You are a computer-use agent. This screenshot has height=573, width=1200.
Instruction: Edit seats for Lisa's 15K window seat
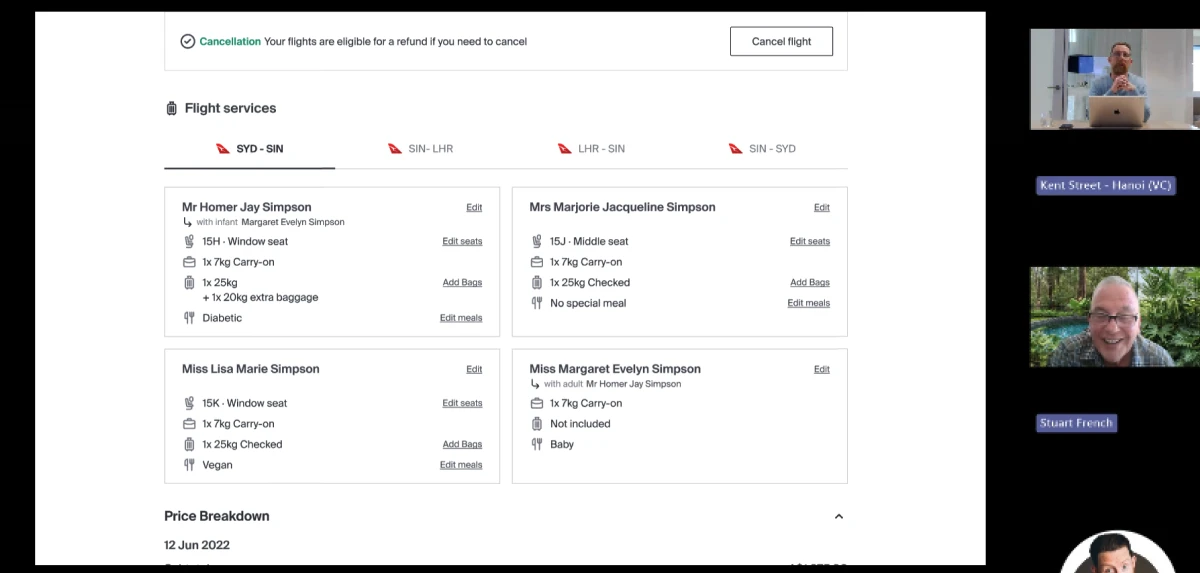(x=462, y=403)
